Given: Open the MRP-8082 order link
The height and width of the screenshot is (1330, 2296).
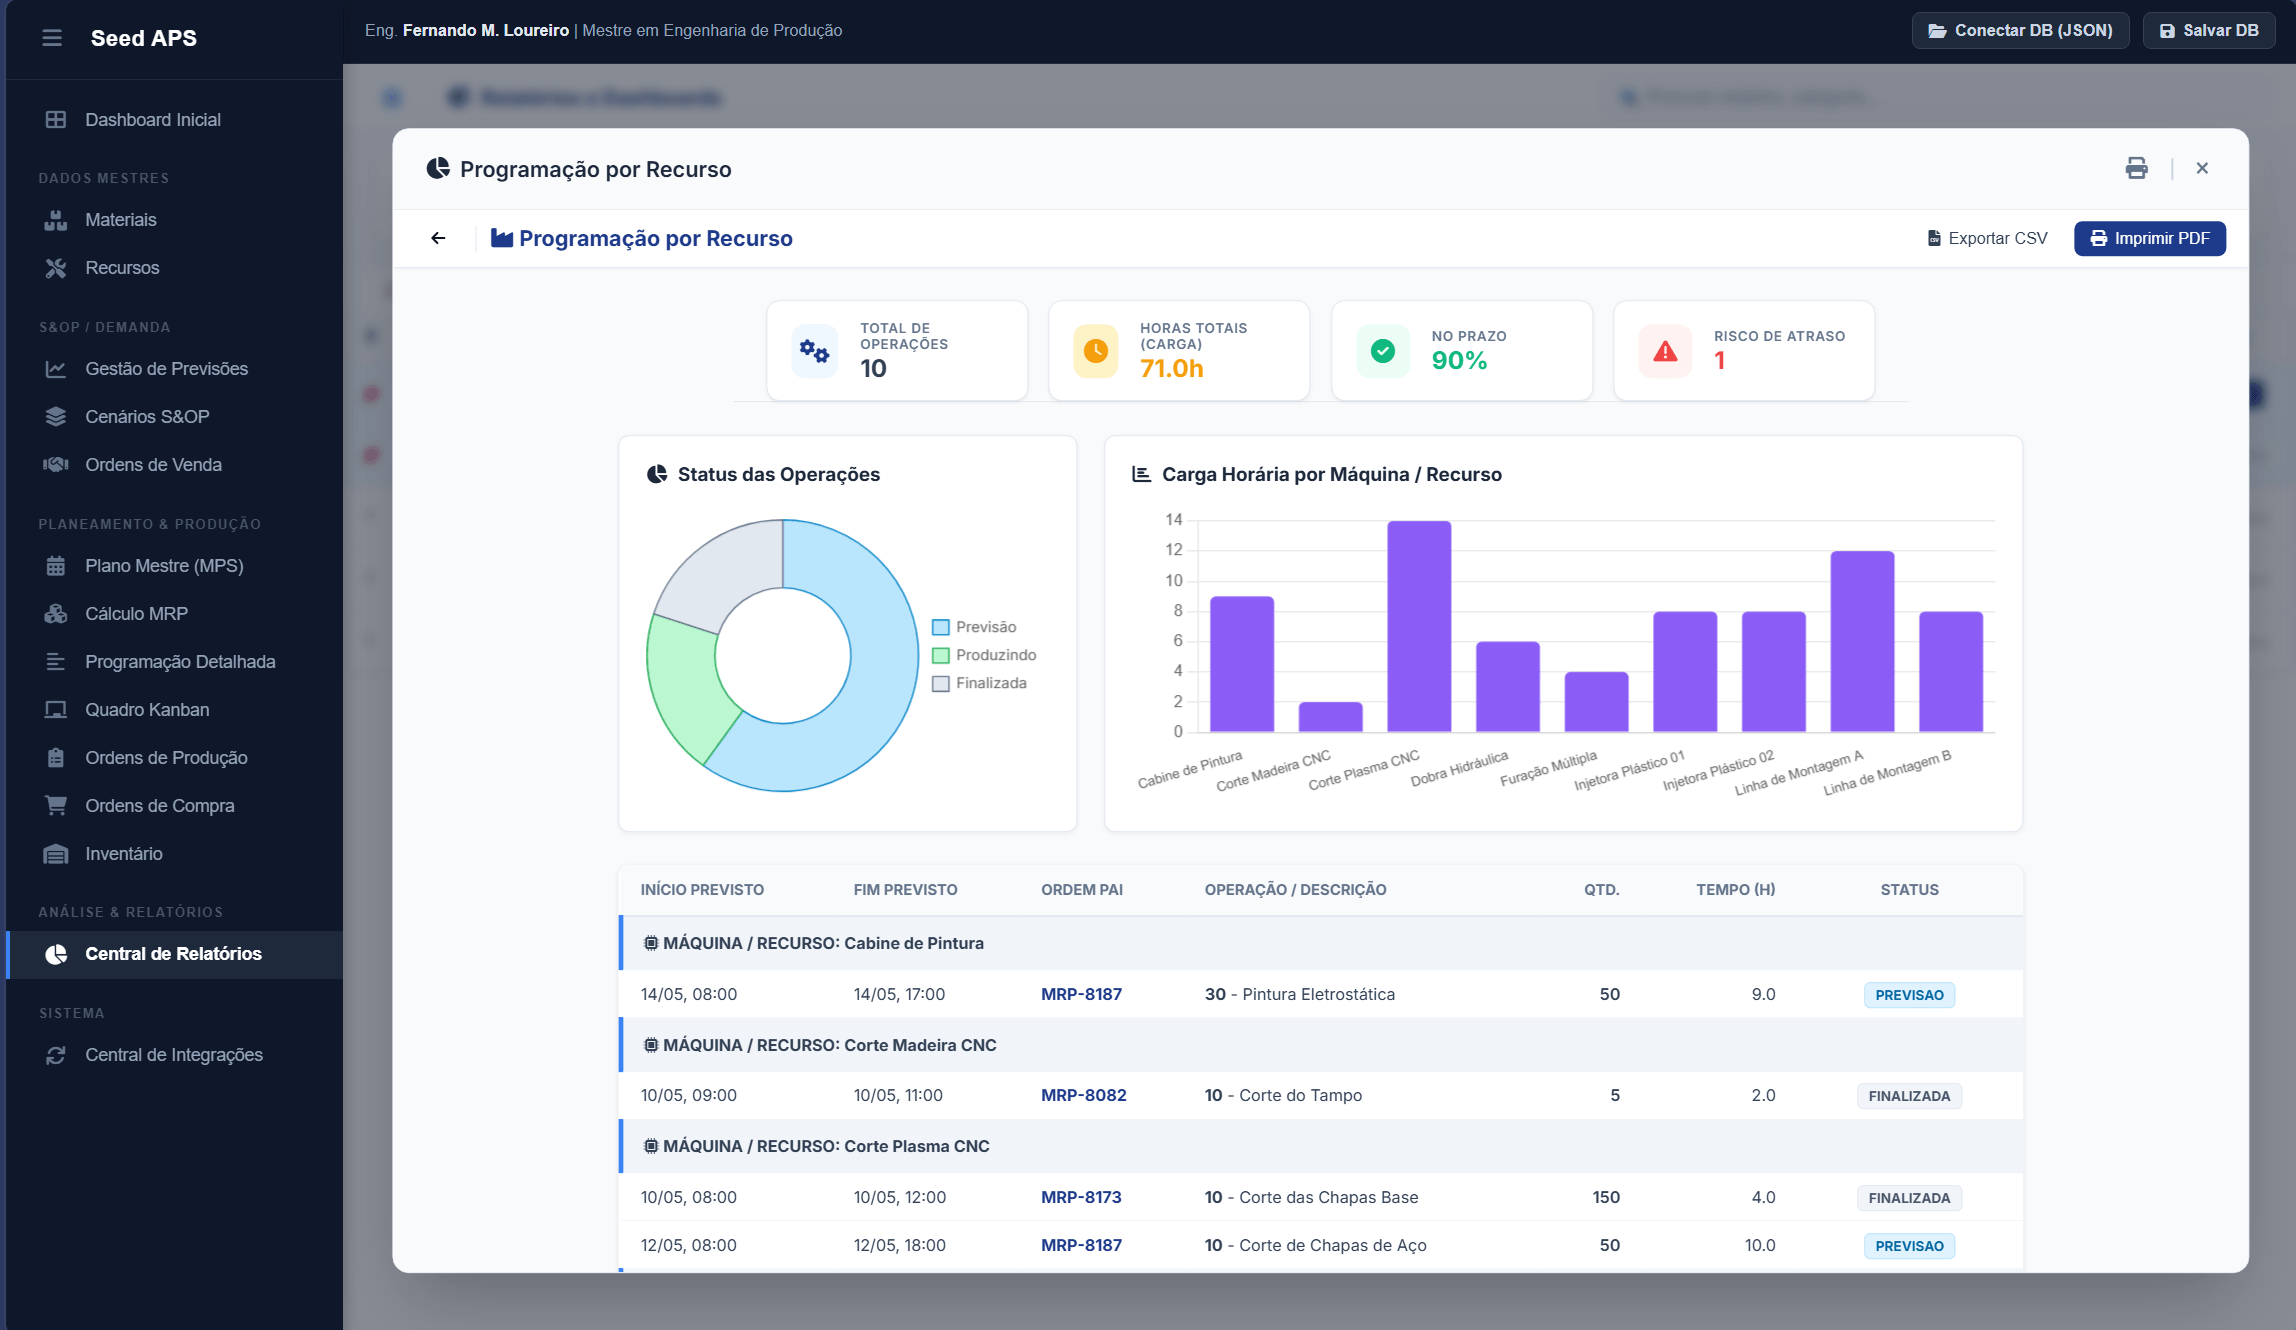Looking at the screenshot, I should point(1083,1095).
